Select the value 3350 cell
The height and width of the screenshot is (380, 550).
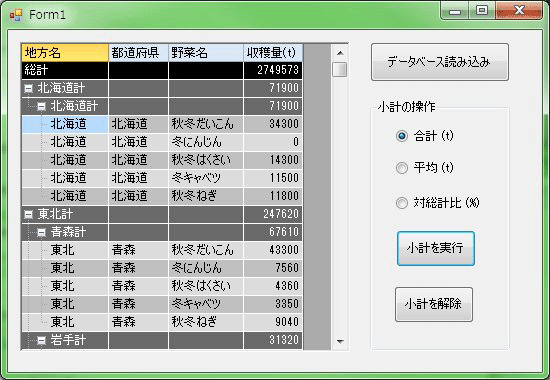(x=273, y=304)
